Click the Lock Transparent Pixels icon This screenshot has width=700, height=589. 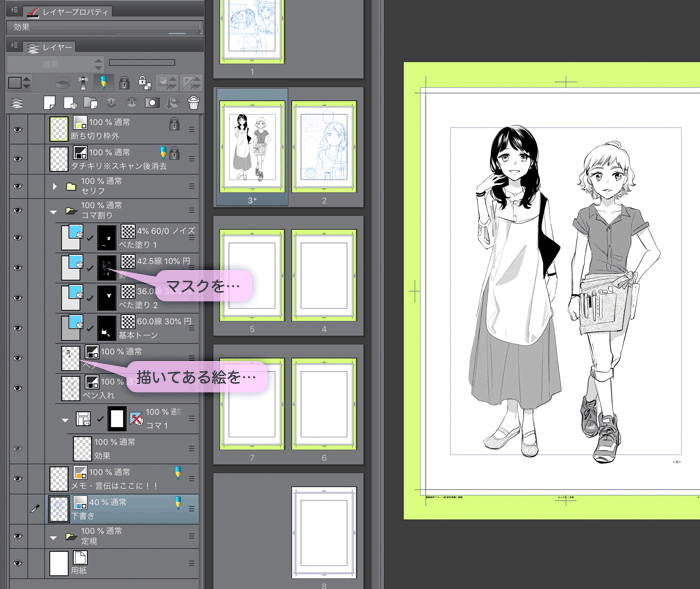(x=145, y=83)
